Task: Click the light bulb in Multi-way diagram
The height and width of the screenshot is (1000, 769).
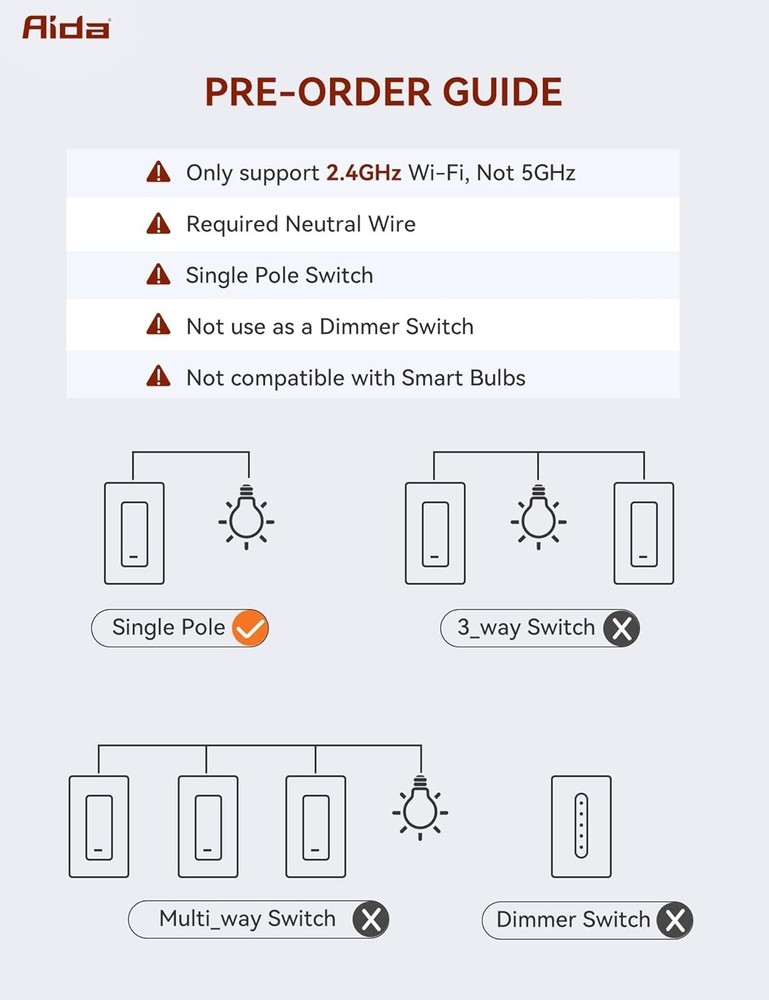Action: pyautogui.click(x=420, y=805)
